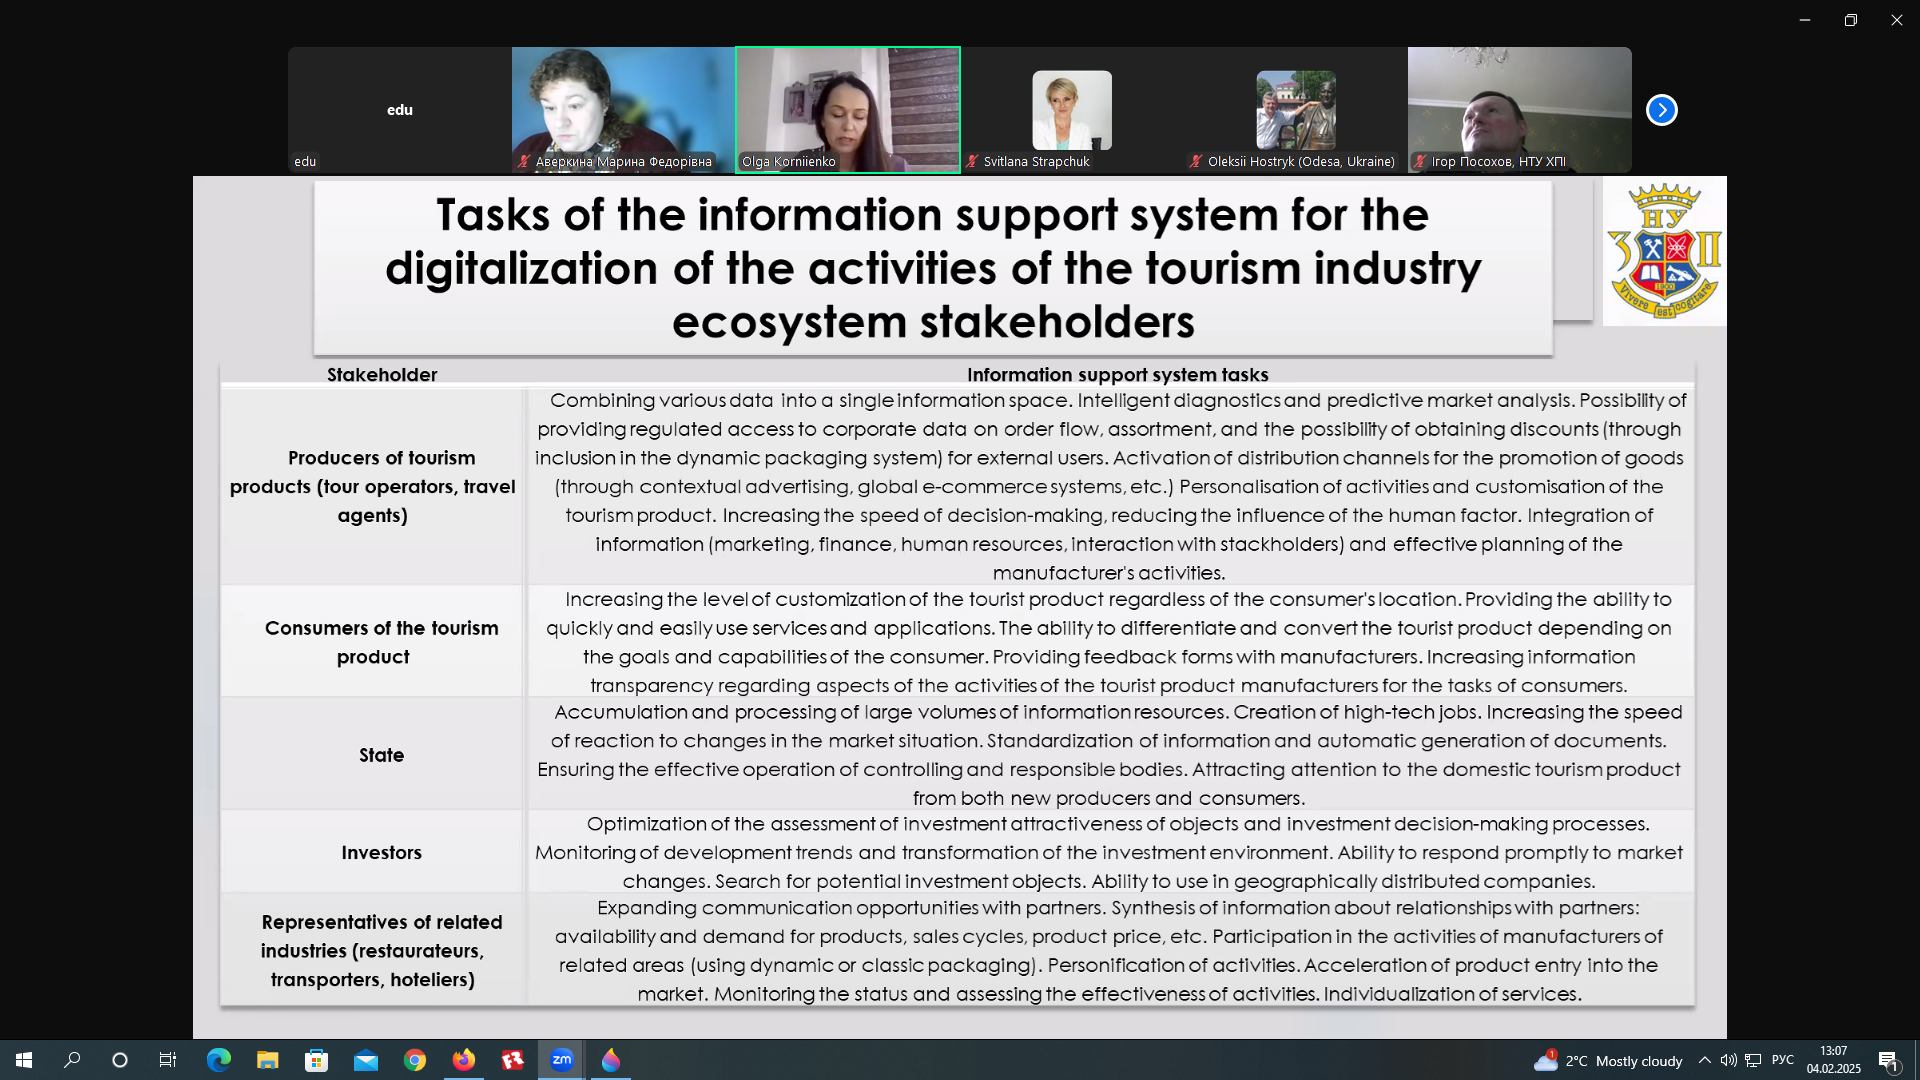Launch Microsoft Edge from the taskbar
The height and width of the screenshot is (1080, 1920).
[x=218, y=1060]
